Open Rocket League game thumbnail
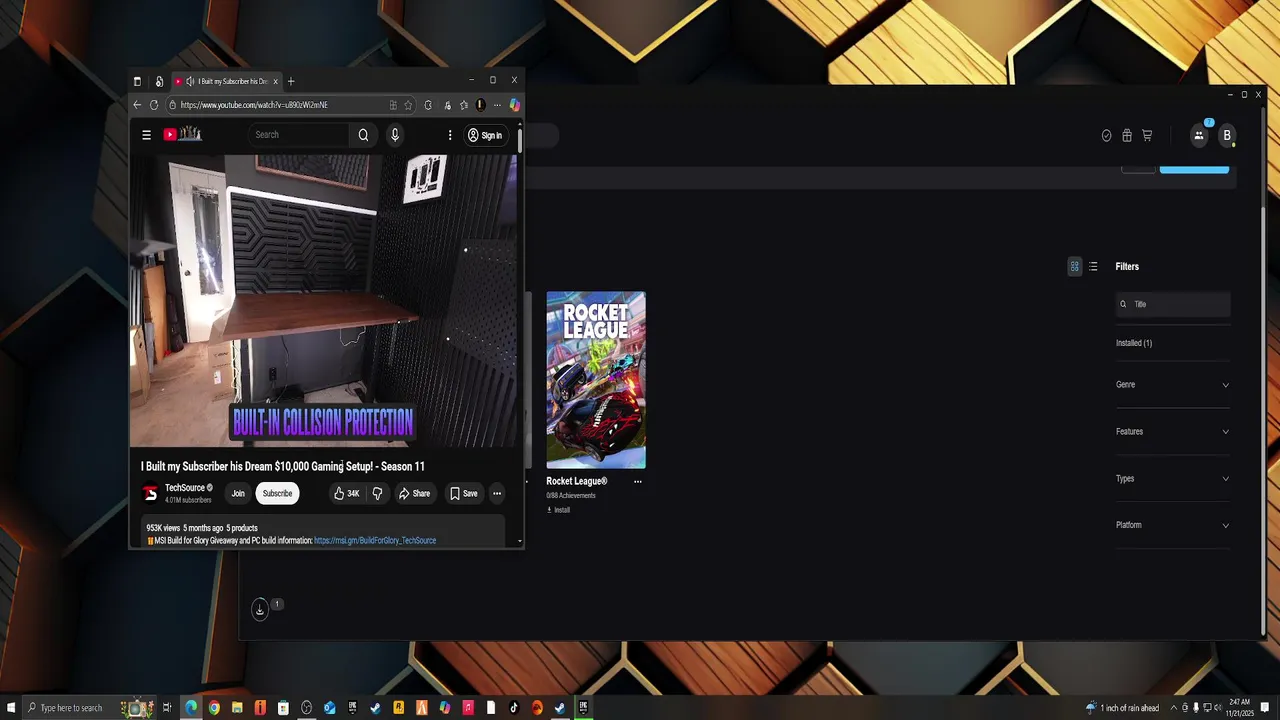The width and height of the screenshot is (1280, 720). (x=596, y=380)
